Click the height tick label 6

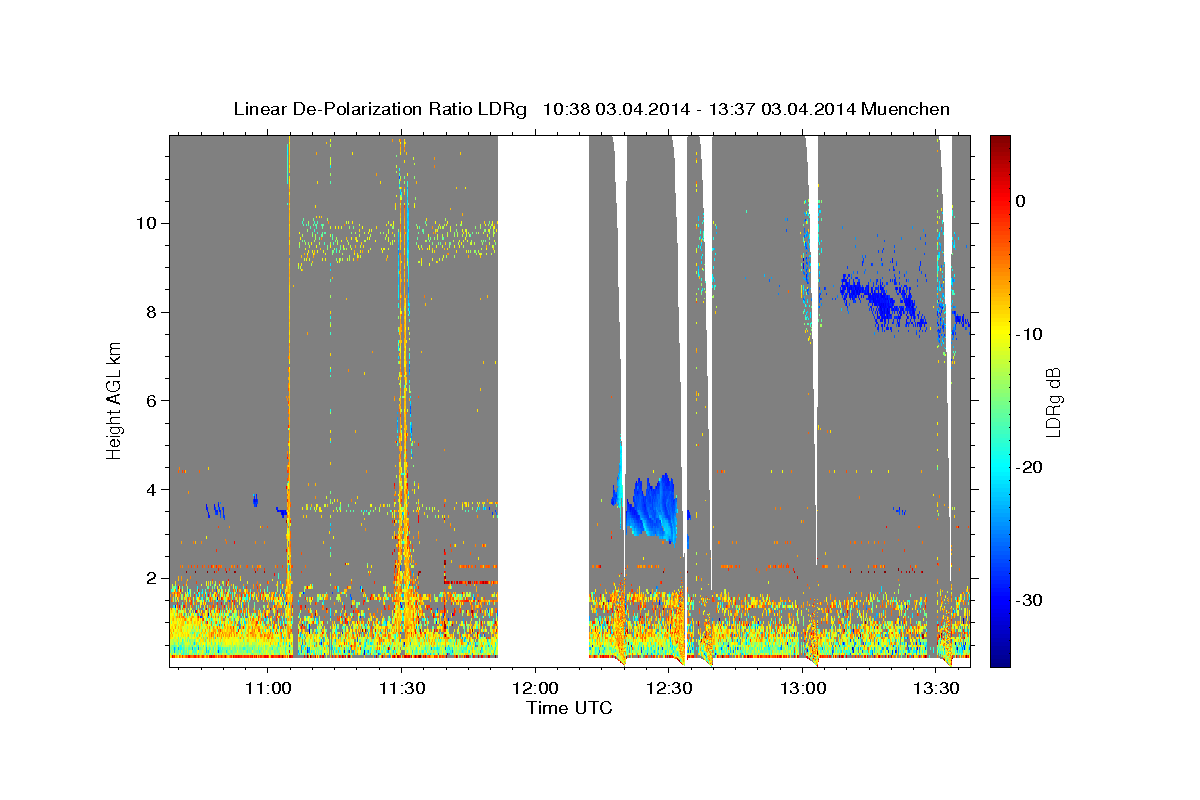click(x=150, y=401)
